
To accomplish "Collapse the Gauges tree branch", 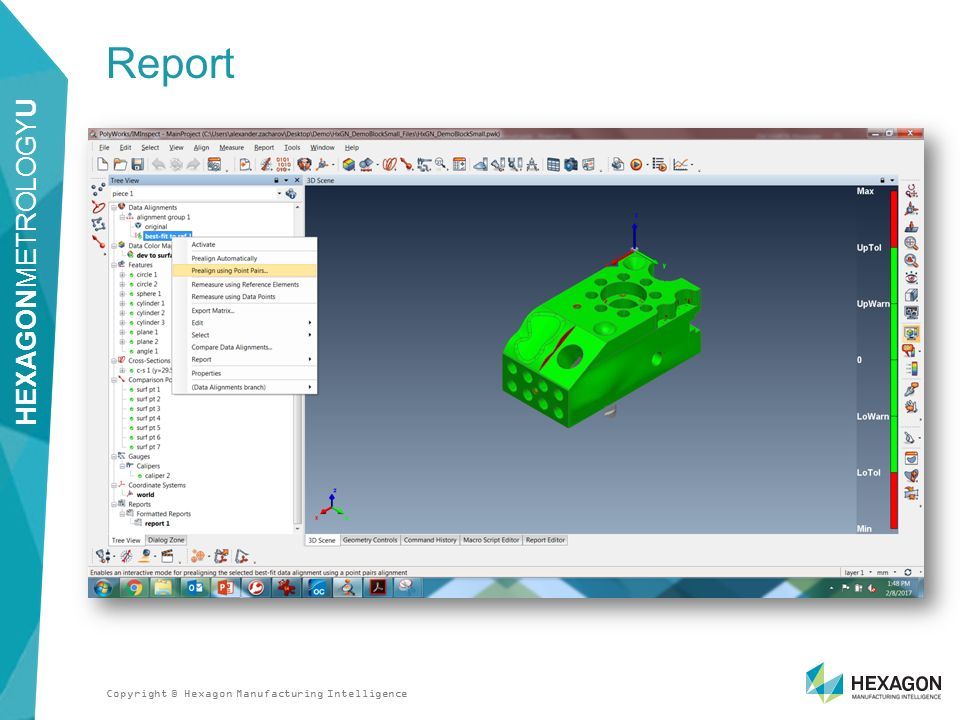I will (114, 457).
